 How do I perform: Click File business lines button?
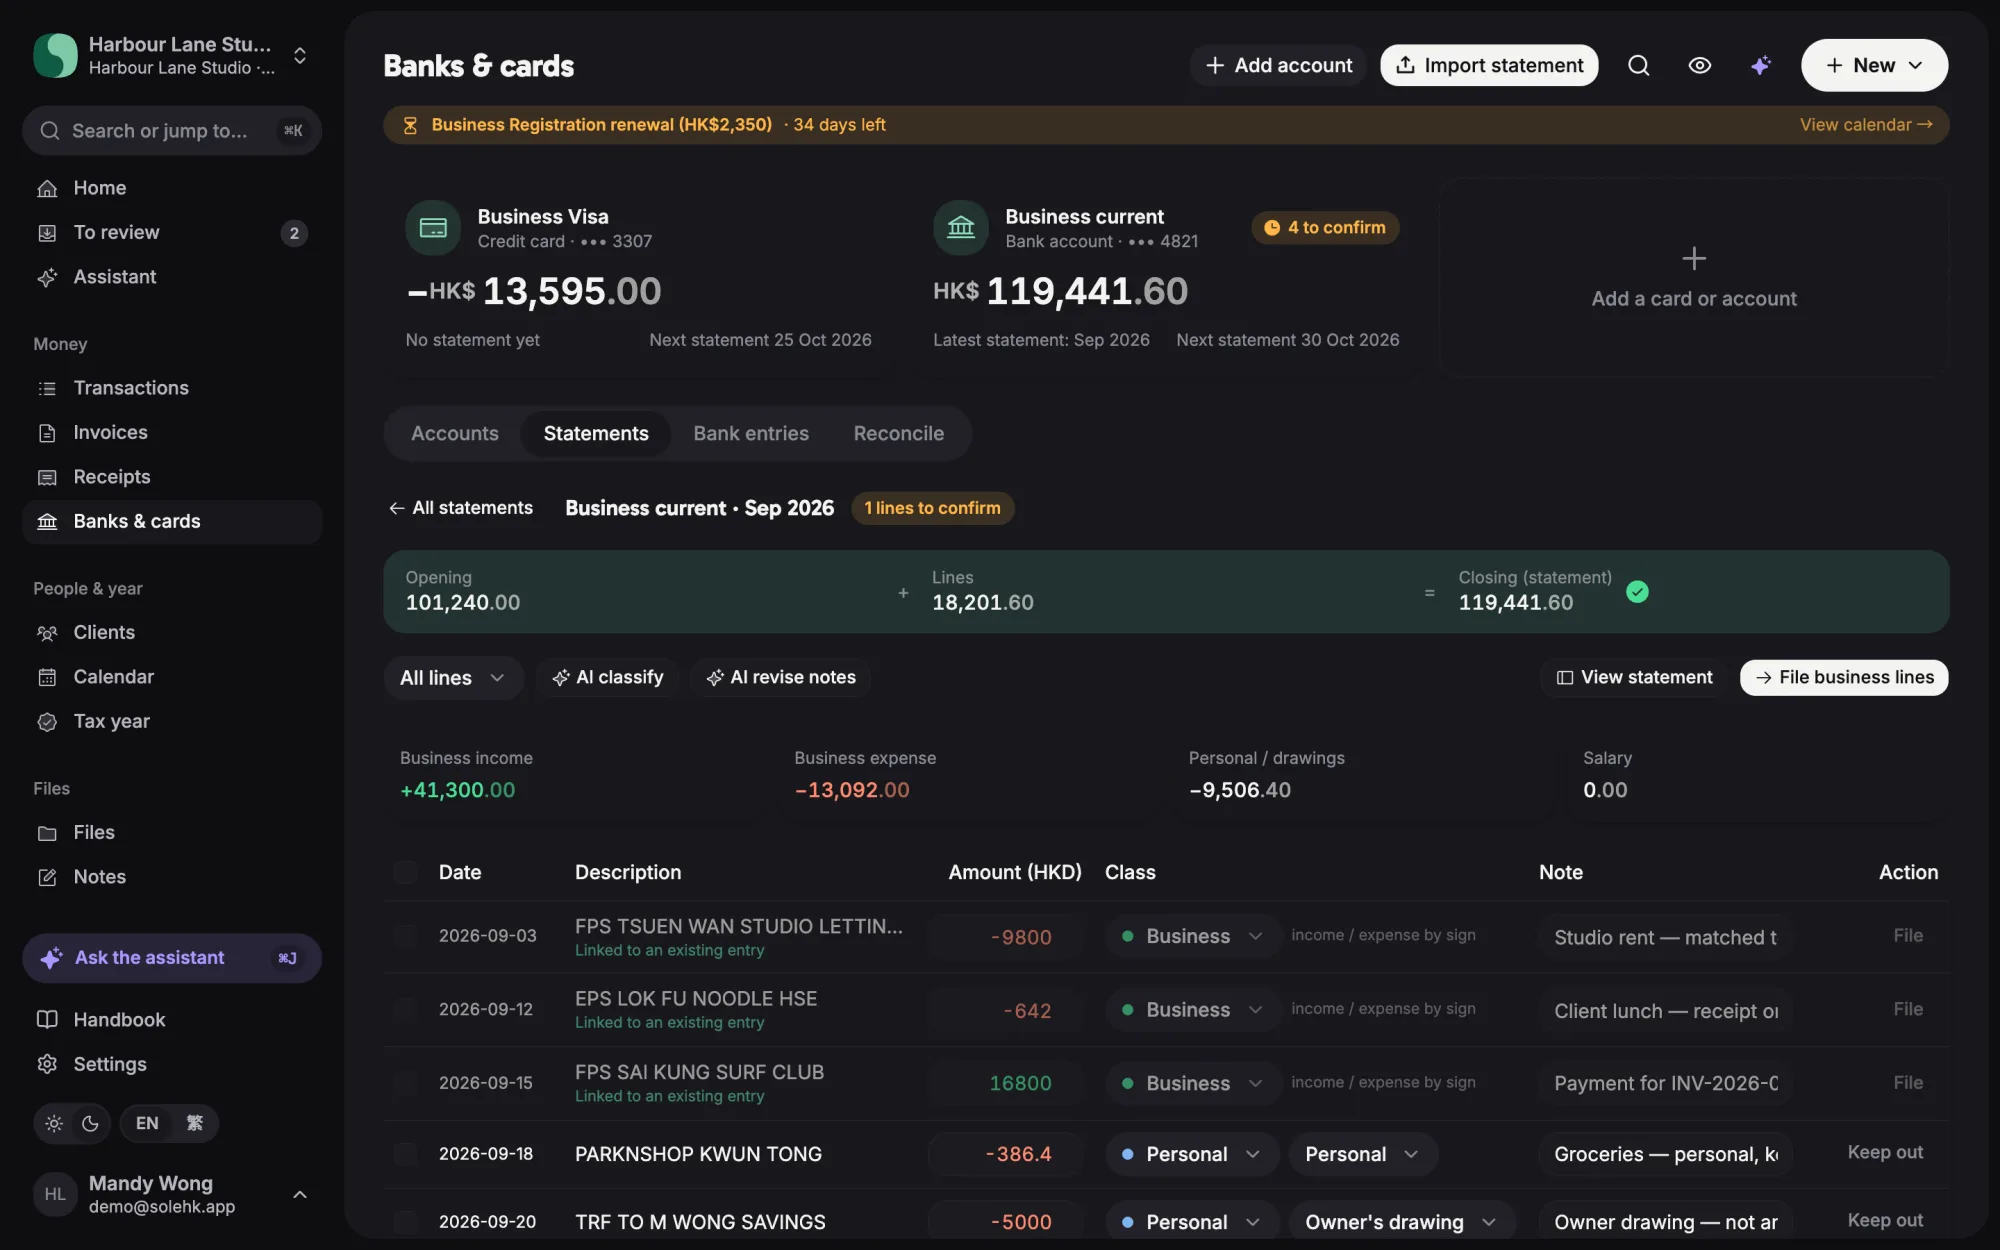1844,678
